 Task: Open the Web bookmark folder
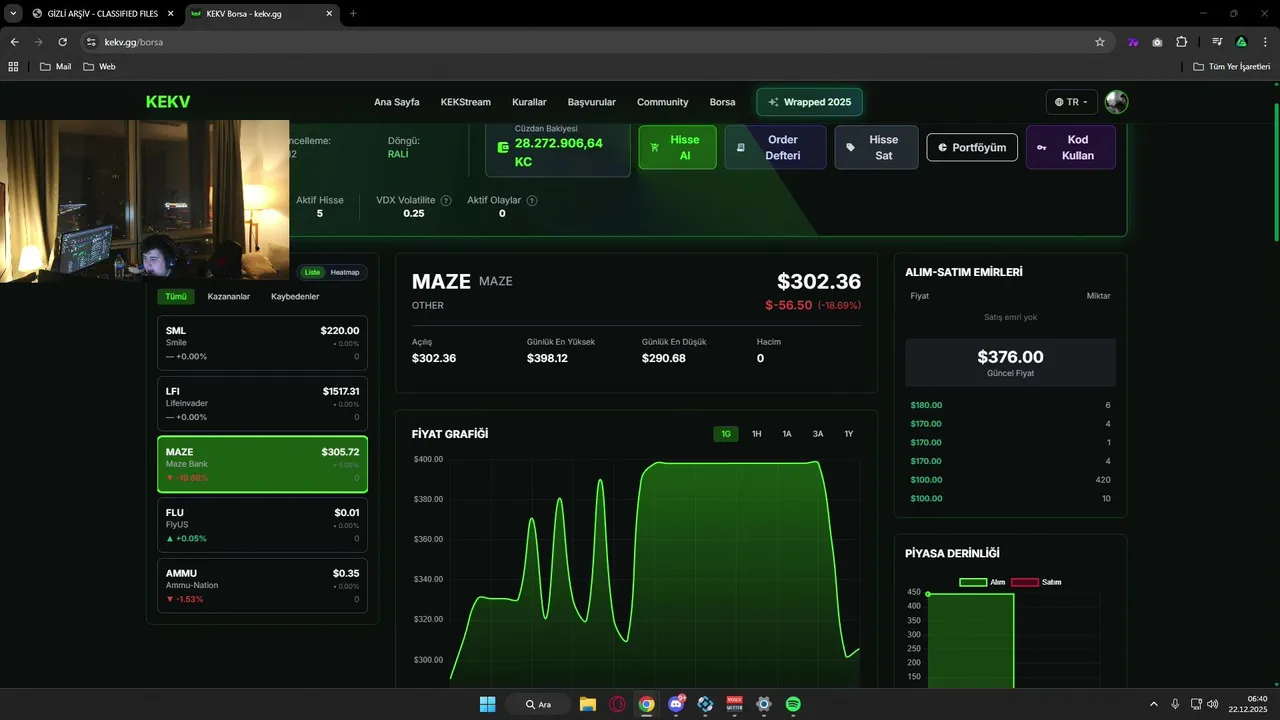[99, 67]
